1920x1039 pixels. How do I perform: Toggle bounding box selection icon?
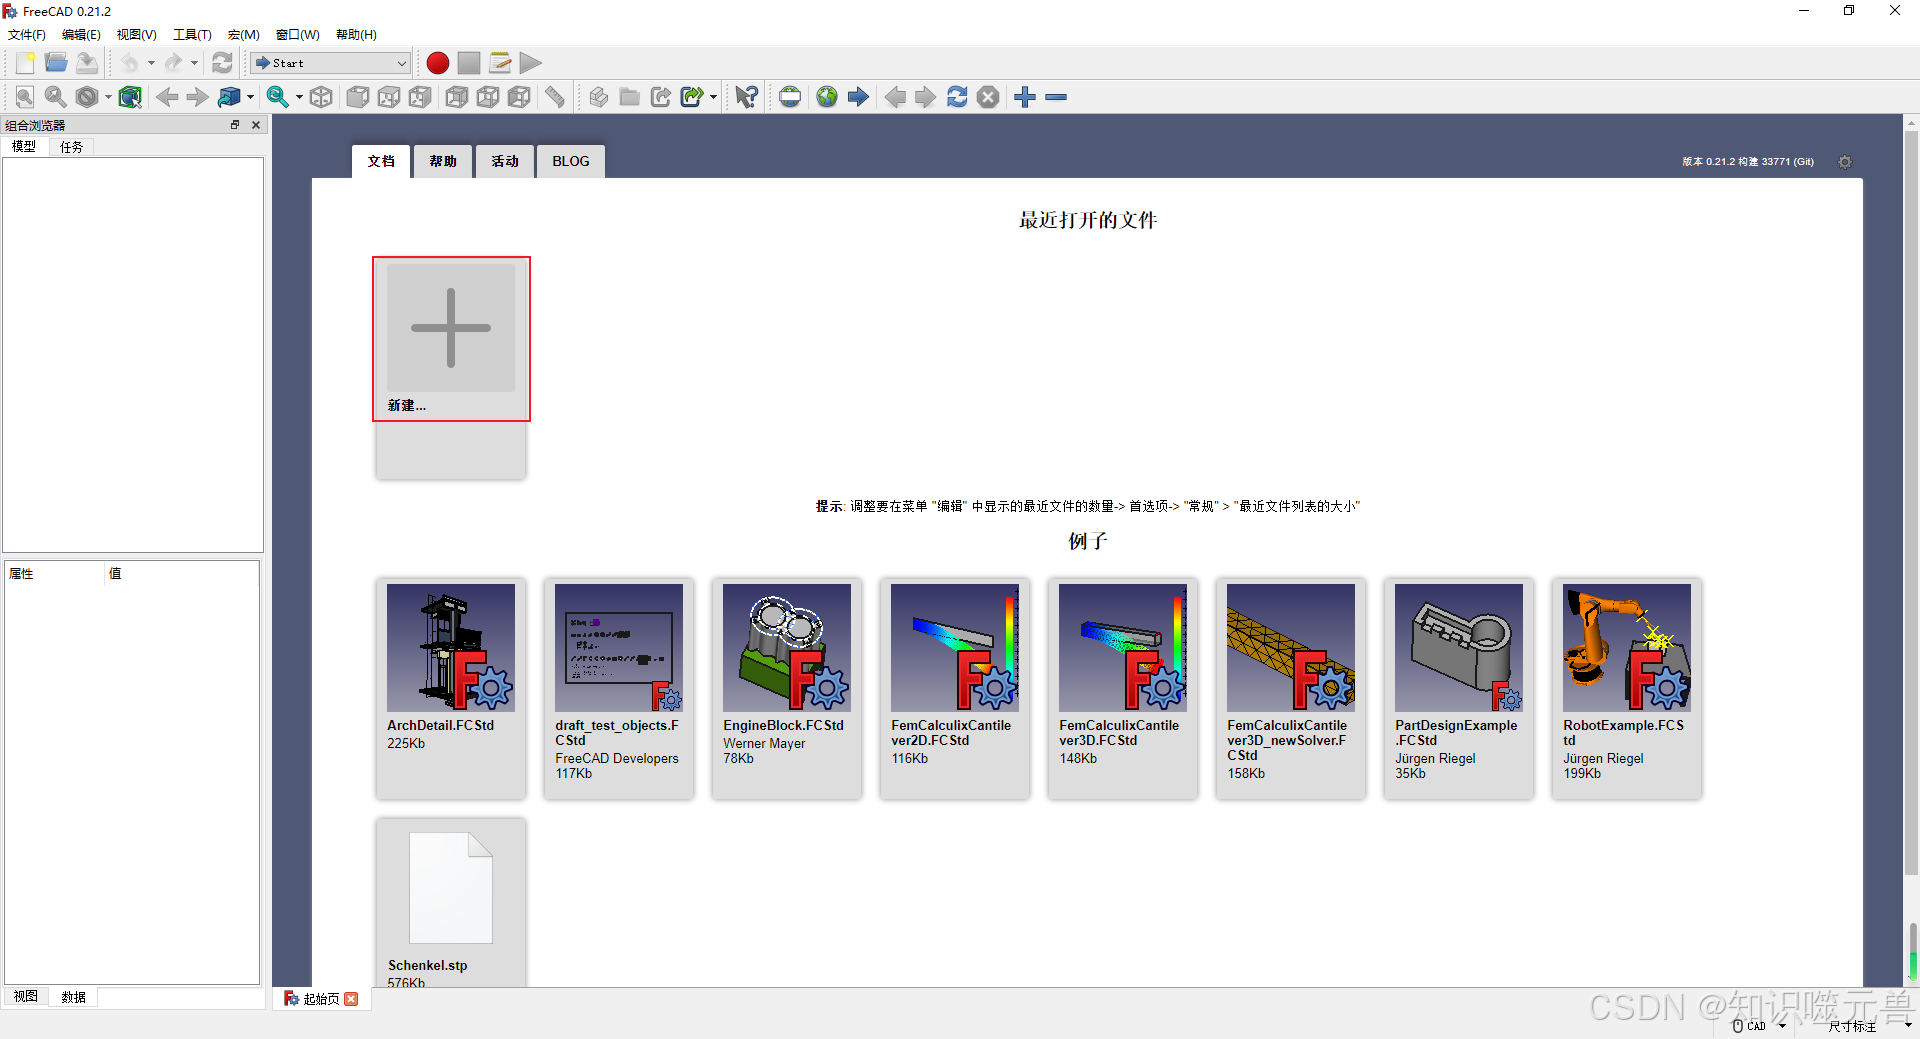pos(130,97)
